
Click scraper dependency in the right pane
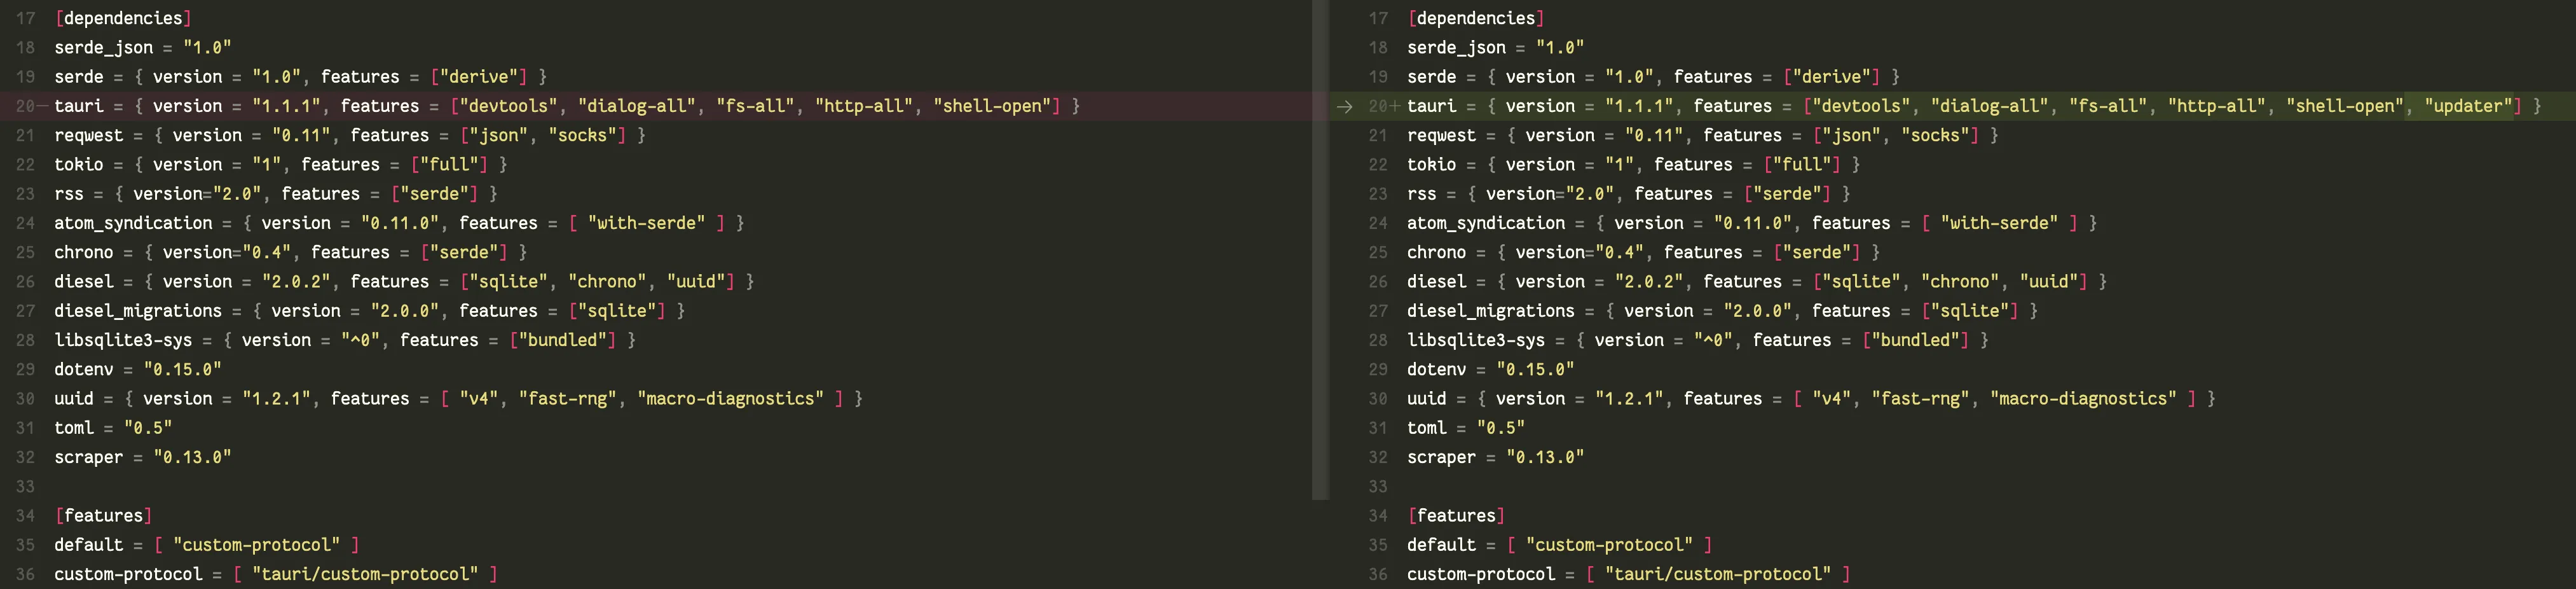(x=1441, y=457)
